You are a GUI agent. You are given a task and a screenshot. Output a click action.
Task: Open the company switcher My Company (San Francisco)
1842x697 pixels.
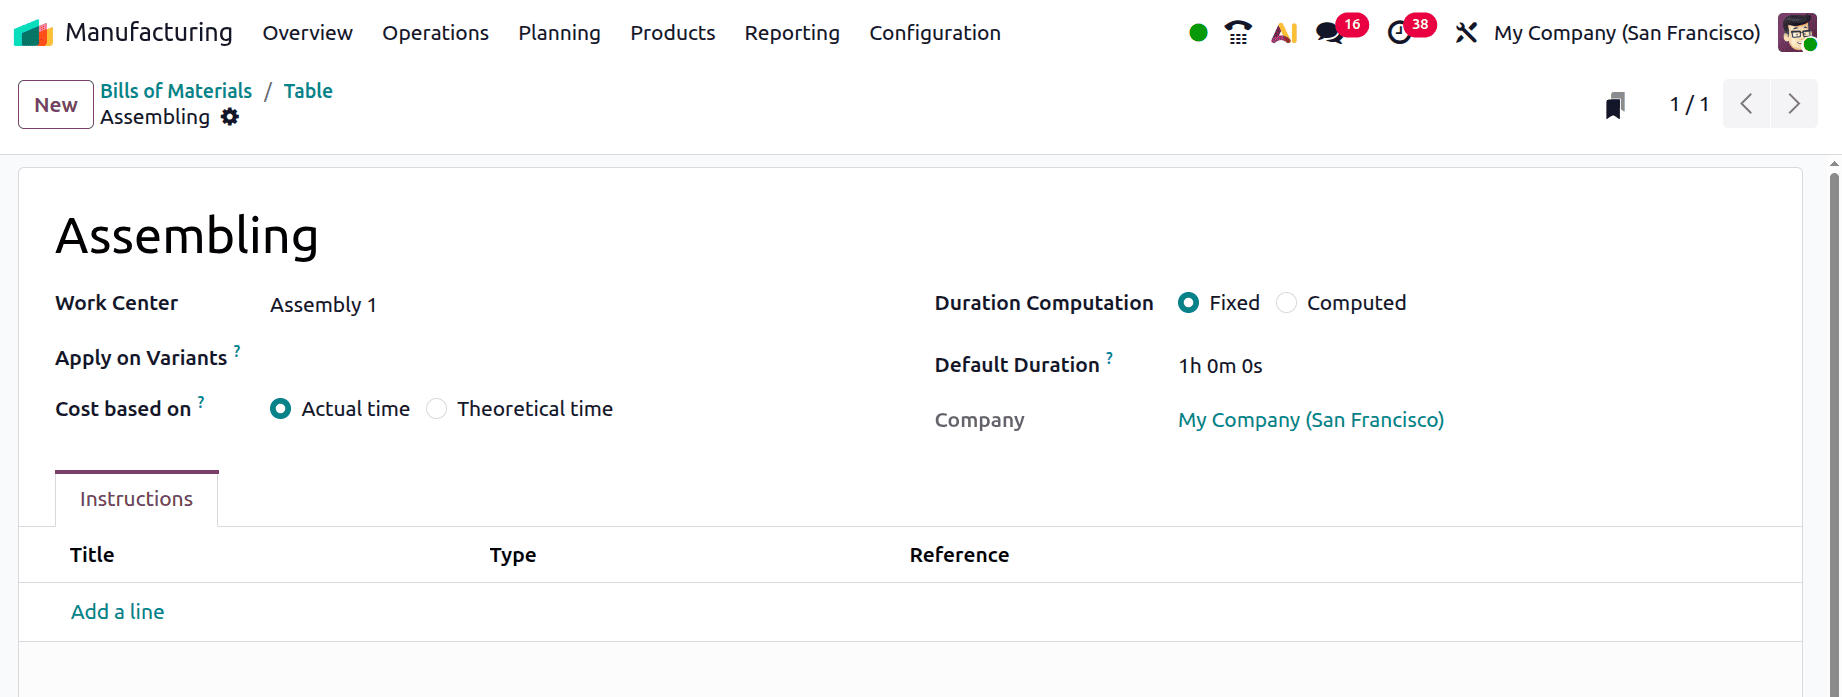click(1627, 33)
